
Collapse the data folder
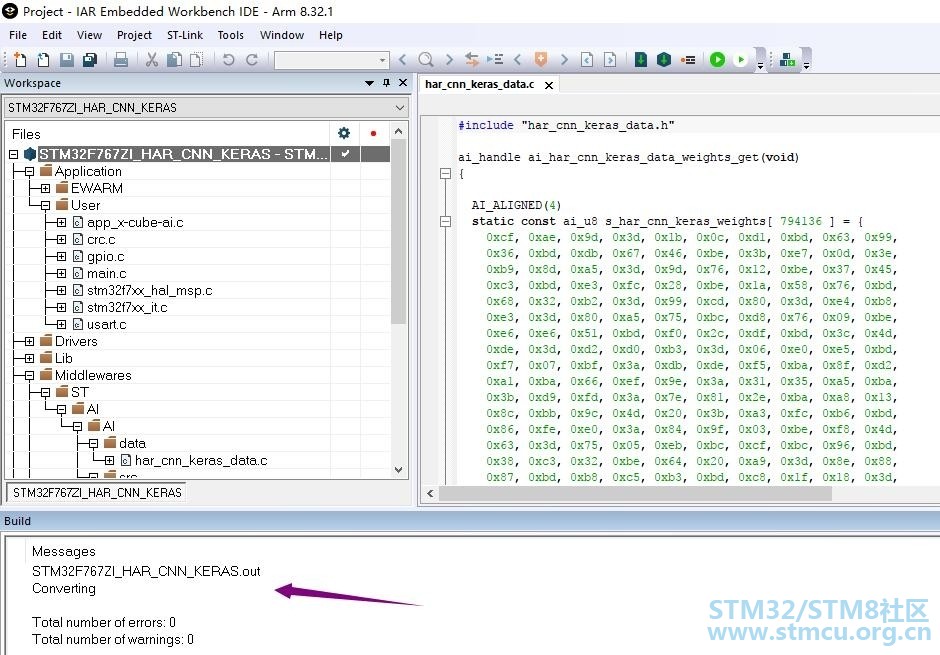tap(94, 443)
